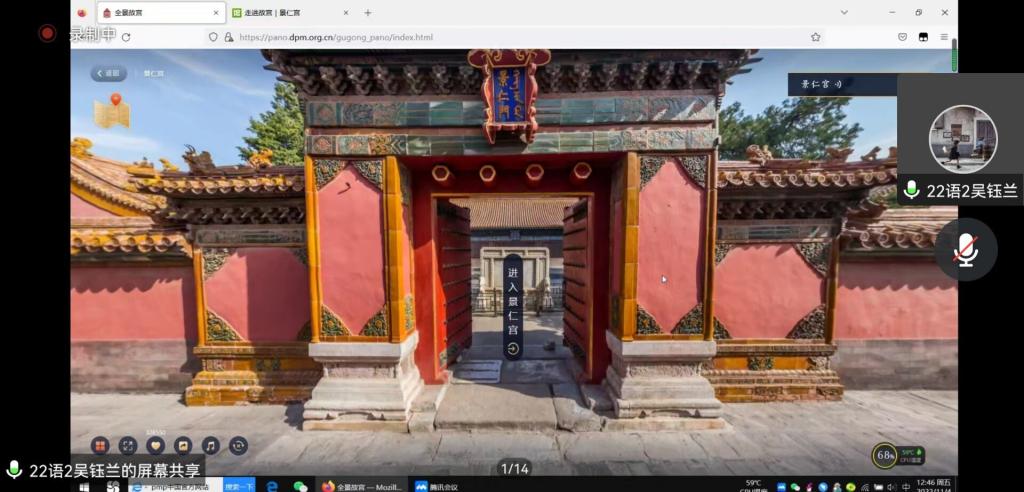The image size is (1024, 492).
Task: Click the heart favorite icon
Action: [155, 446]
